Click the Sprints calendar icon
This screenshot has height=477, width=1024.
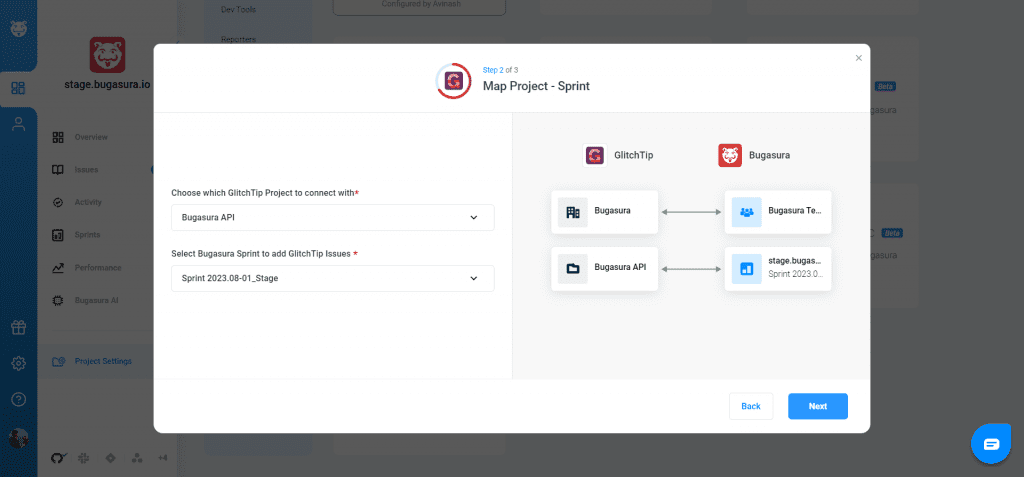point(58,235)
